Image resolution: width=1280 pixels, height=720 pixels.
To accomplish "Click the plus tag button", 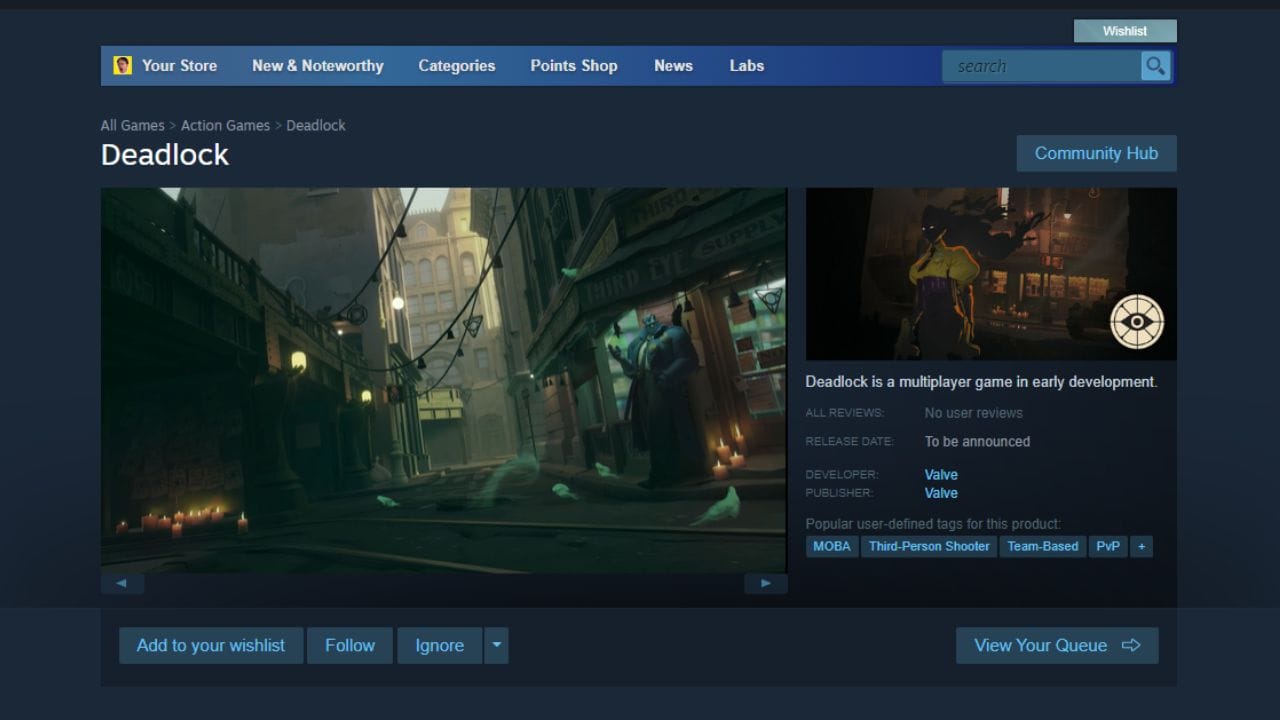I will click(1141, 546).
